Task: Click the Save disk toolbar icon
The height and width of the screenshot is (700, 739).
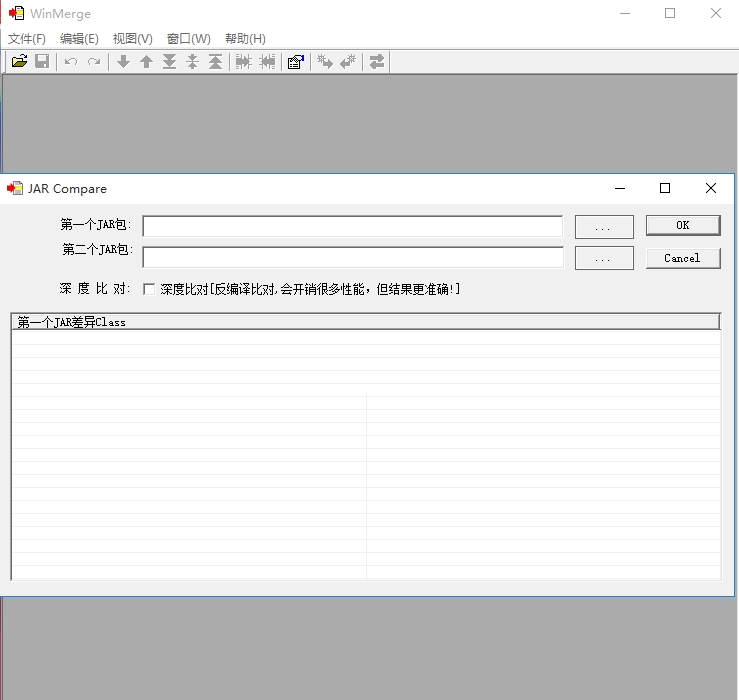Action: (x=42, y=61)
